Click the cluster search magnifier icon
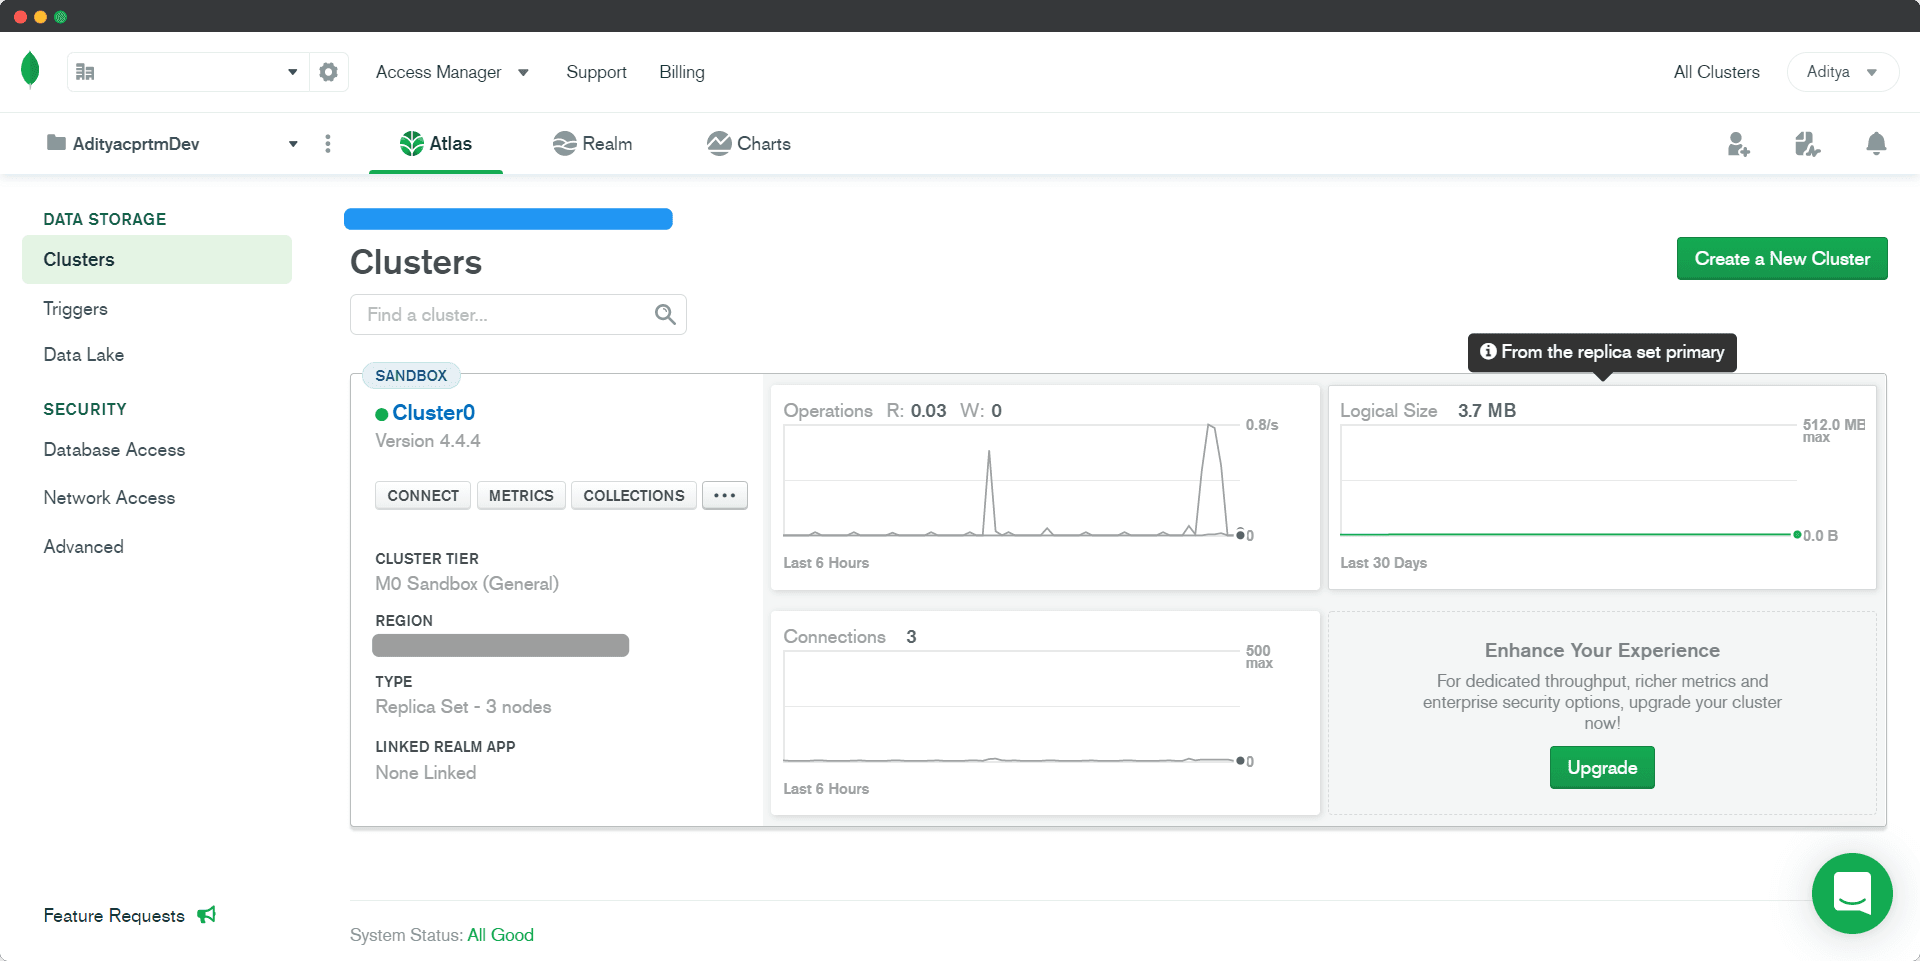1920x961 pixels. (665, 315)
